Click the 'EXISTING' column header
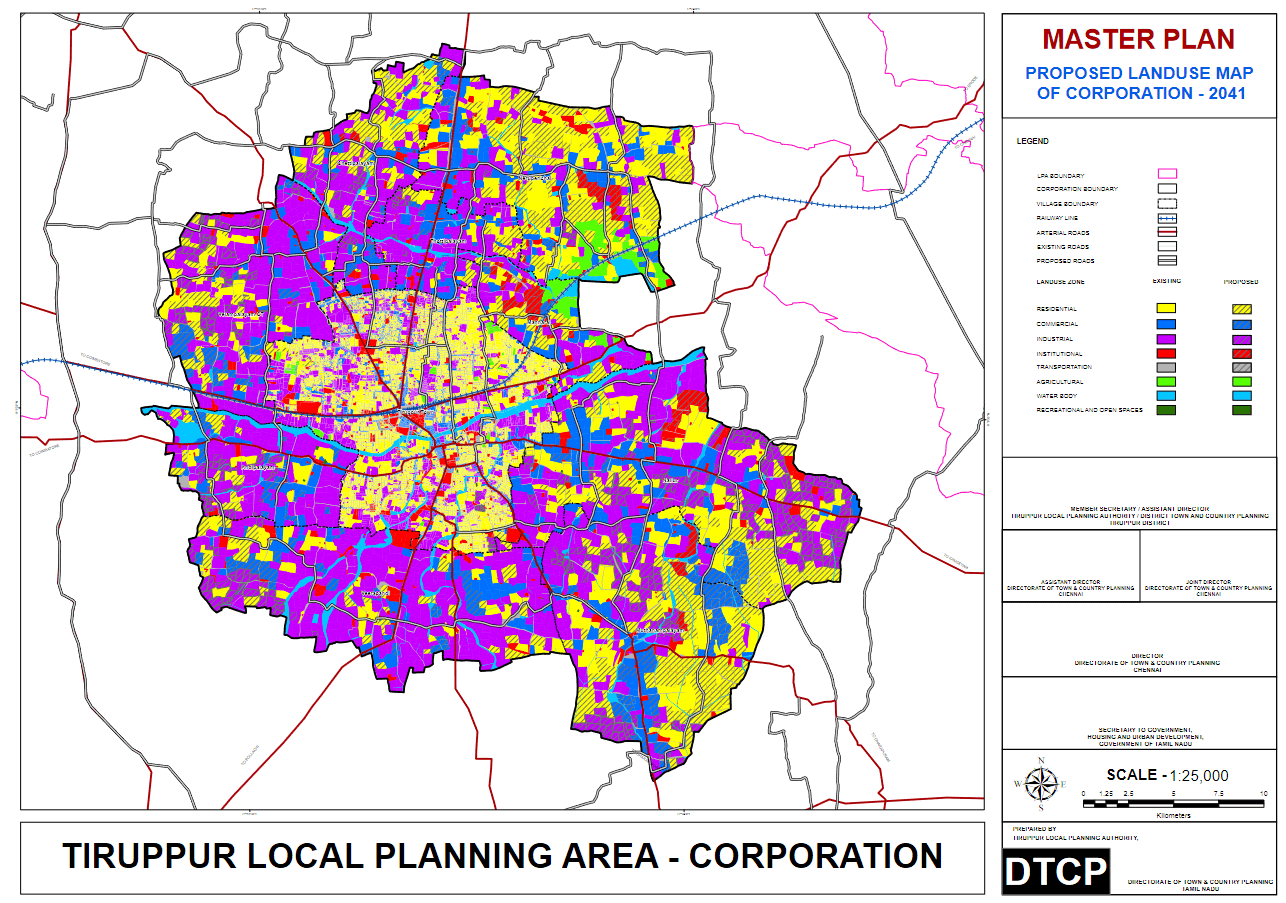 (x=1166, y=282)
